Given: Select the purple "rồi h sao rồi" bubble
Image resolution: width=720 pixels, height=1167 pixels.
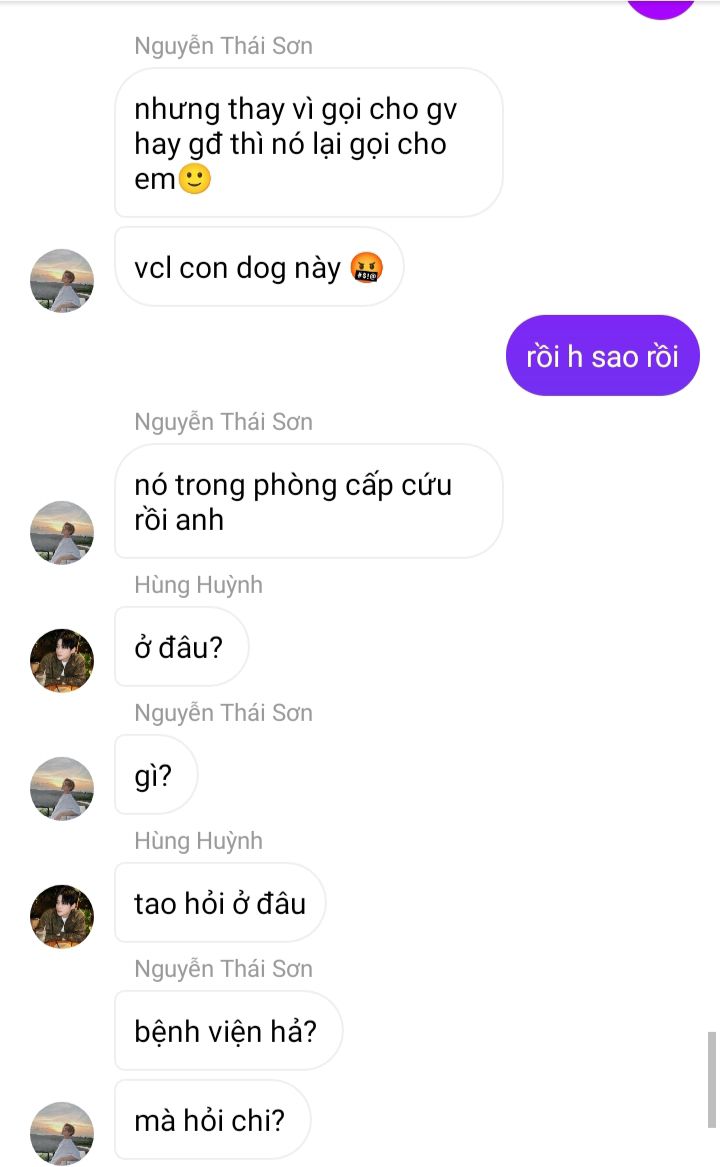Looking at the screenshot, I should 602,356.
